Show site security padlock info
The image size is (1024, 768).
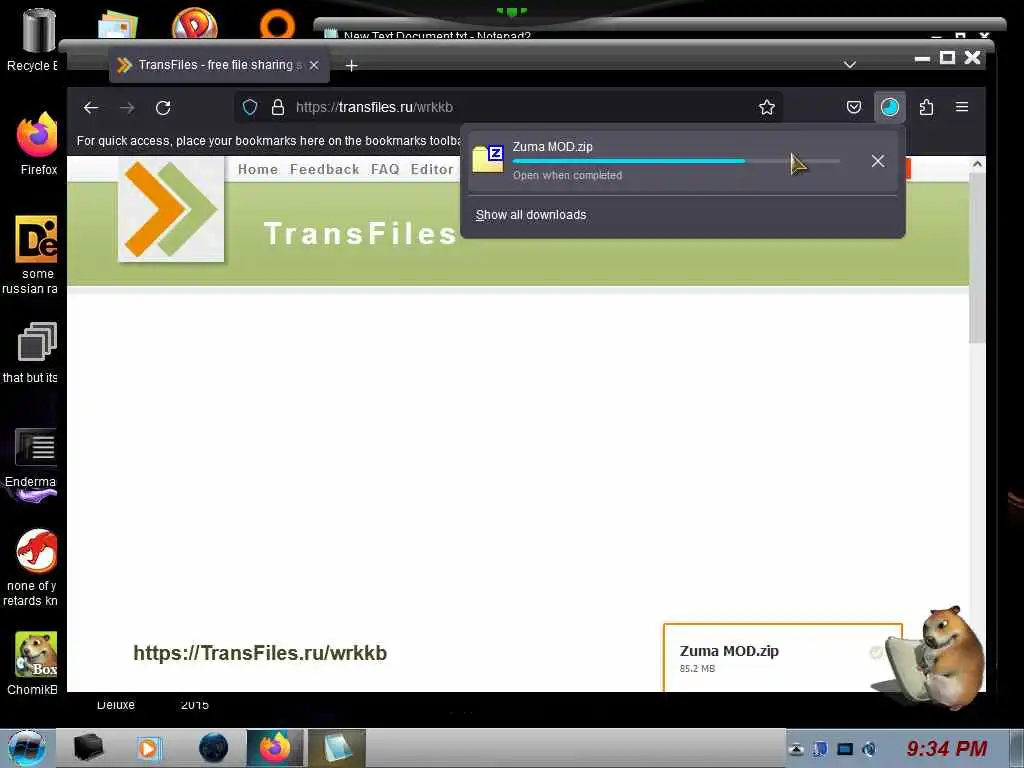click(x=278, y=107)
